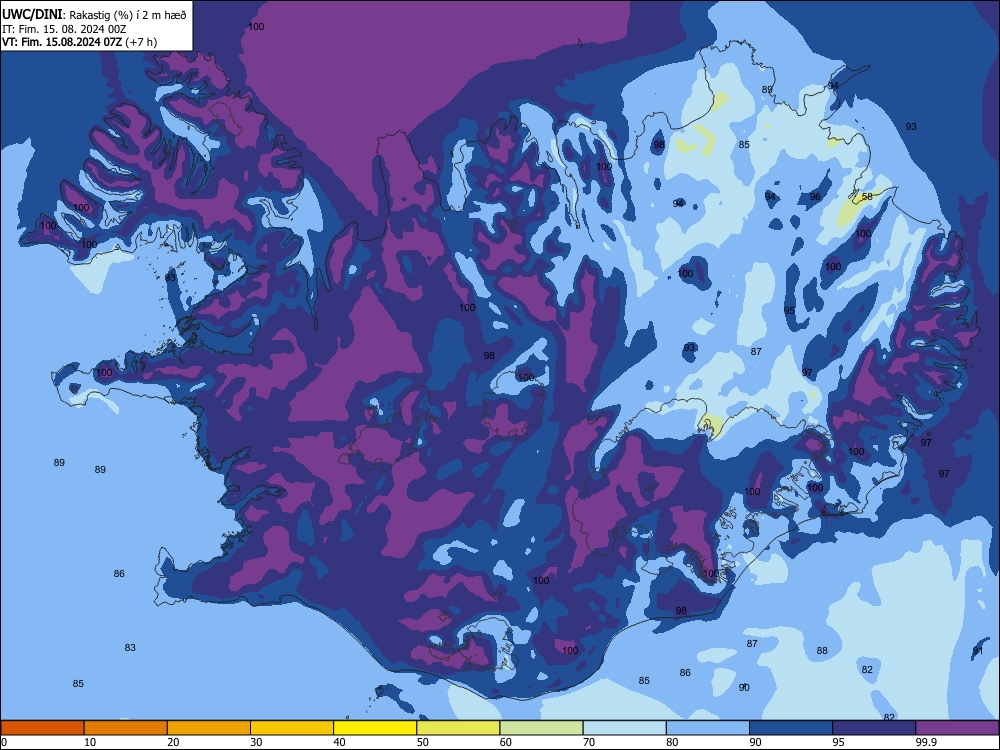Click the '(+7 h)' forecast offset text
Viewport: 1000px width, 750px height.
[141, 42]
